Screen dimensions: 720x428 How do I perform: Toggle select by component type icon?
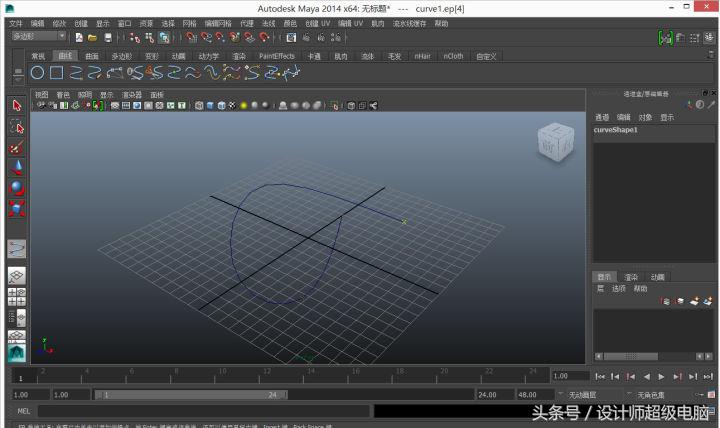pyautogui.click(x=164, y=38)
